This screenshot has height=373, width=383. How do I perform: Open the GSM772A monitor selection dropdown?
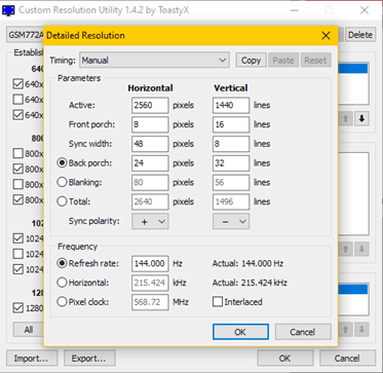tap(25, 35)
